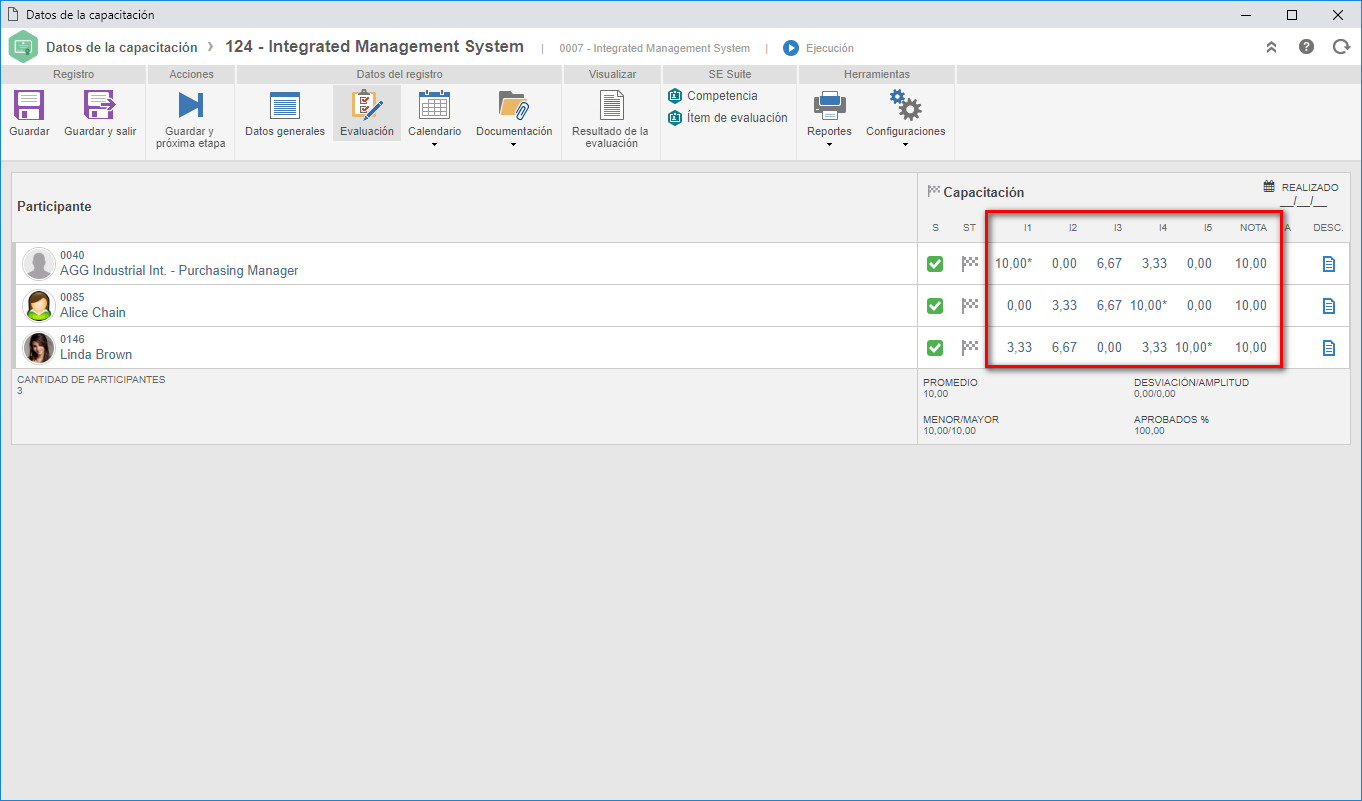
Task: Open description document for Linda Brown
Action: point(1329,348)
